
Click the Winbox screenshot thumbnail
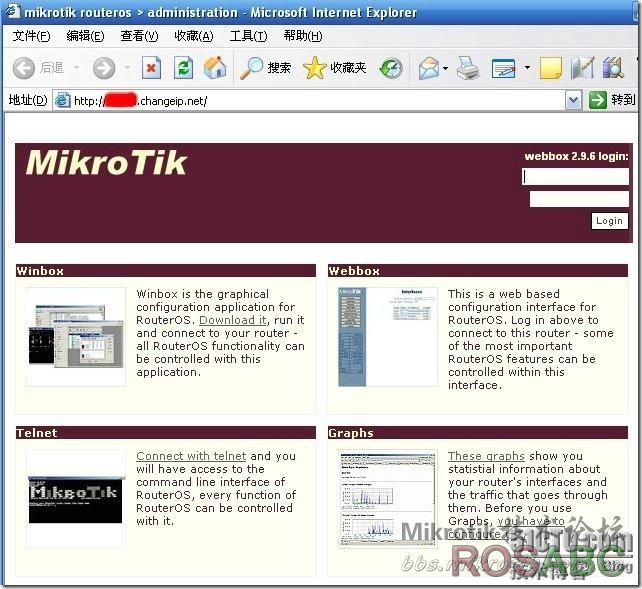[76, 336]
